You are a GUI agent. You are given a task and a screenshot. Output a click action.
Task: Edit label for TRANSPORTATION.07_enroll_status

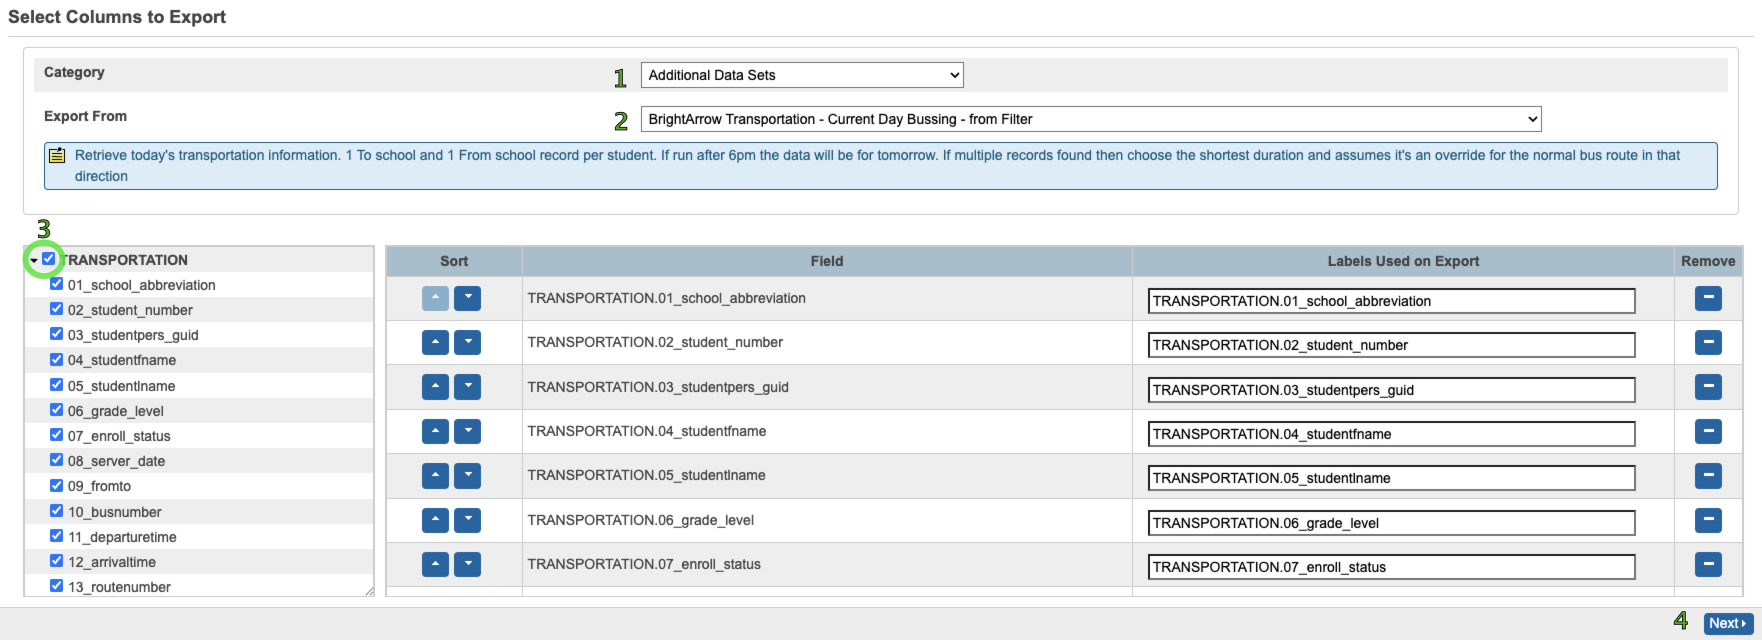[1391, 567]
